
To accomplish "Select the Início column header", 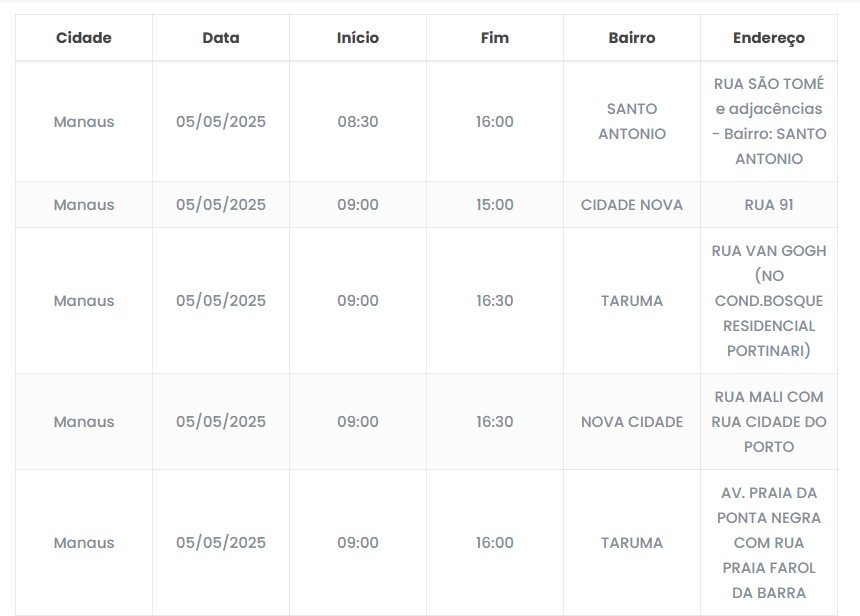I will (x=358, y=38).
